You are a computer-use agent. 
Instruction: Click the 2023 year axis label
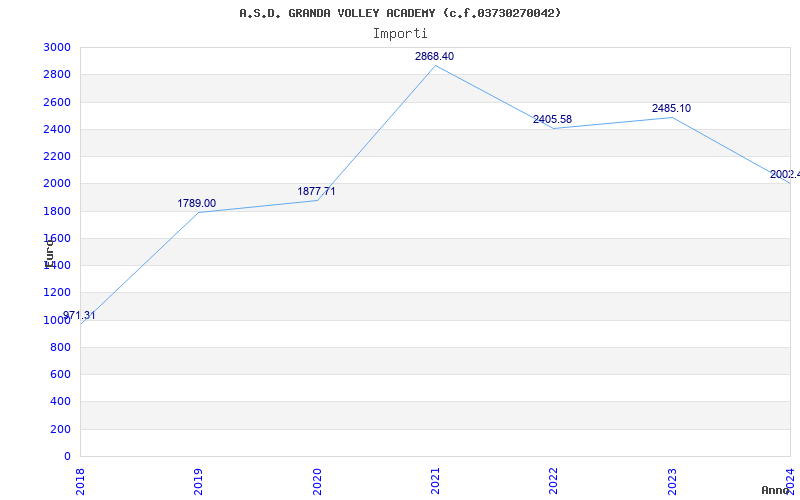point(672,482)
